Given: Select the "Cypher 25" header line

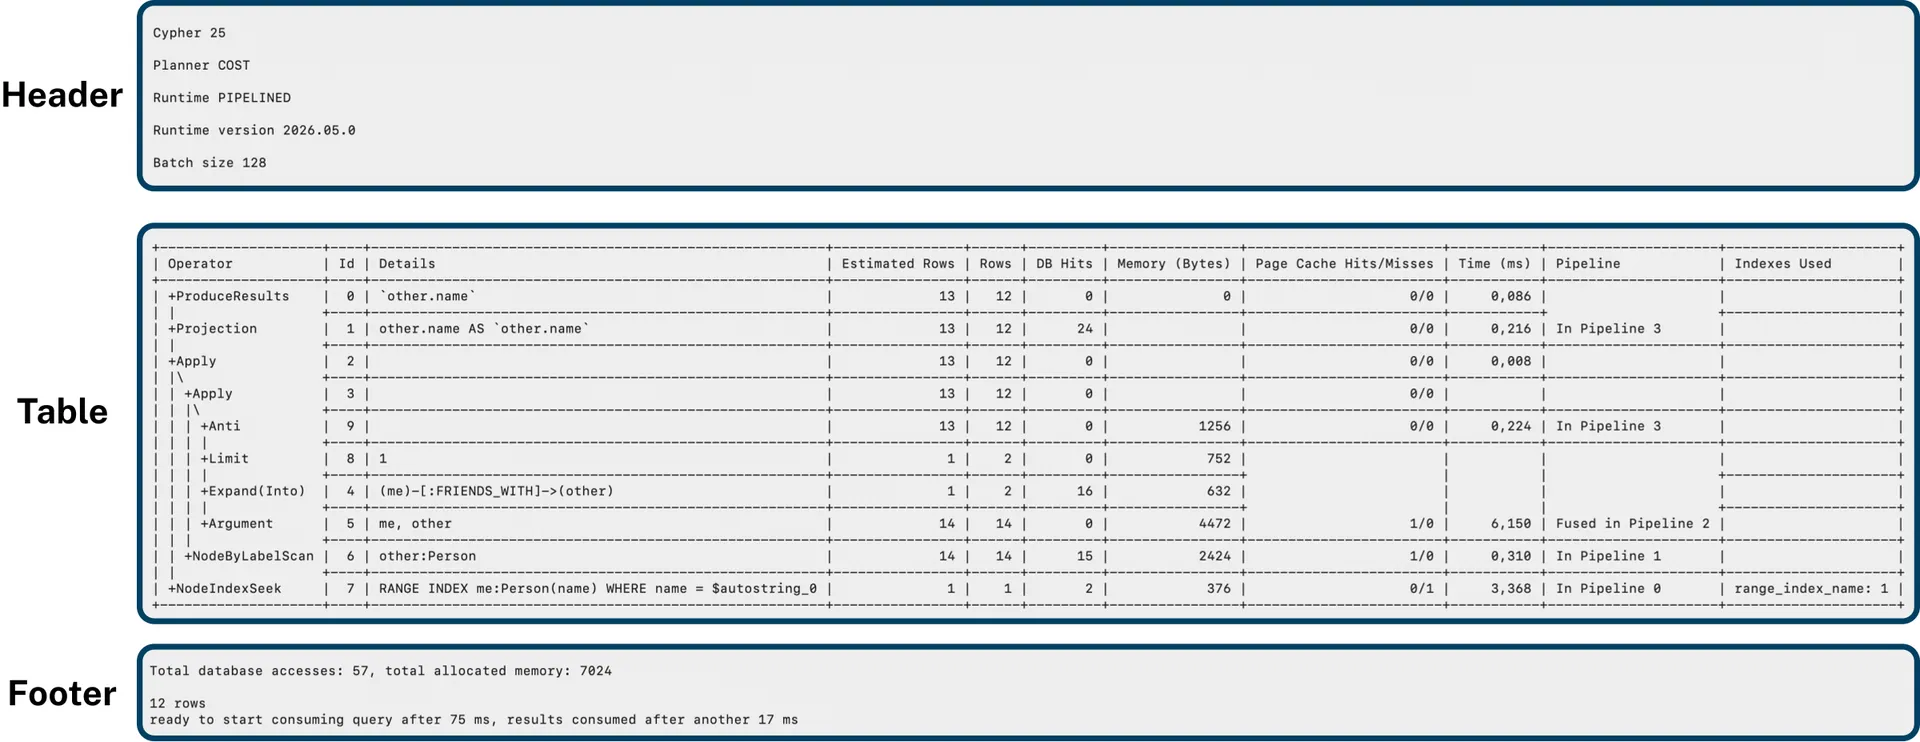Looking at the screenshot, I should pos(189,33).
